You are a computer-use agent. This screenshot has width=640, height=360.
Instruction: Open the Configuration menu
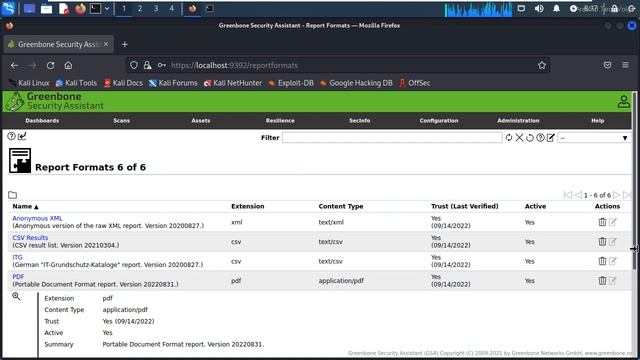pyautogui.click(x=439, y=120)
